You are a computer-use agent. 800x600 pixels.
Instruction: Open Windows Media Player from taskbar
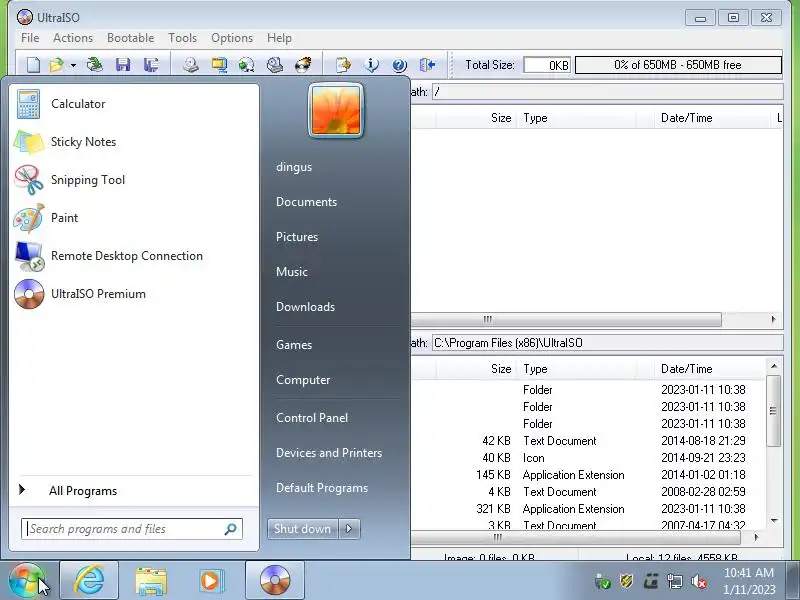pos(211,581)
